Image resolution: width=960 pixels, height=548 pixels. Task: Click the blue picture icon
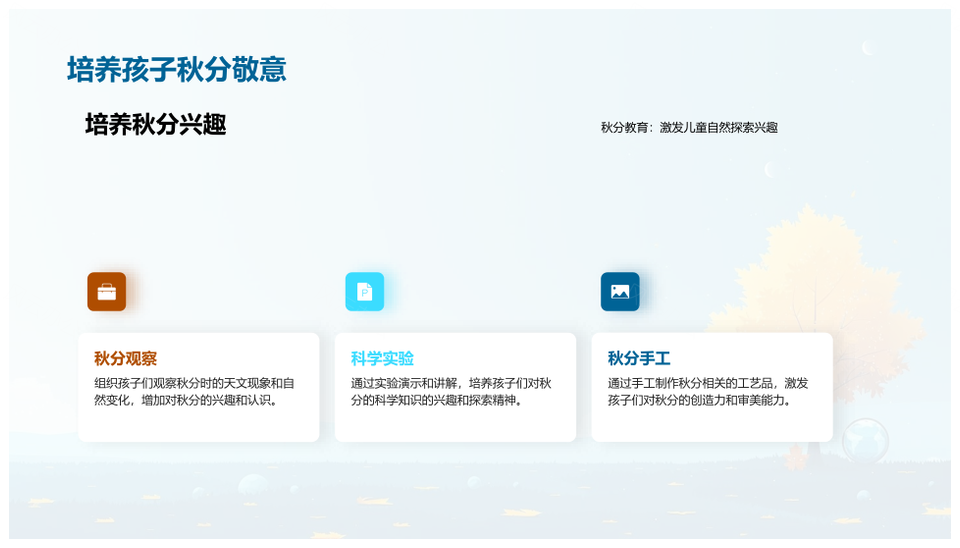coord(620,292)
